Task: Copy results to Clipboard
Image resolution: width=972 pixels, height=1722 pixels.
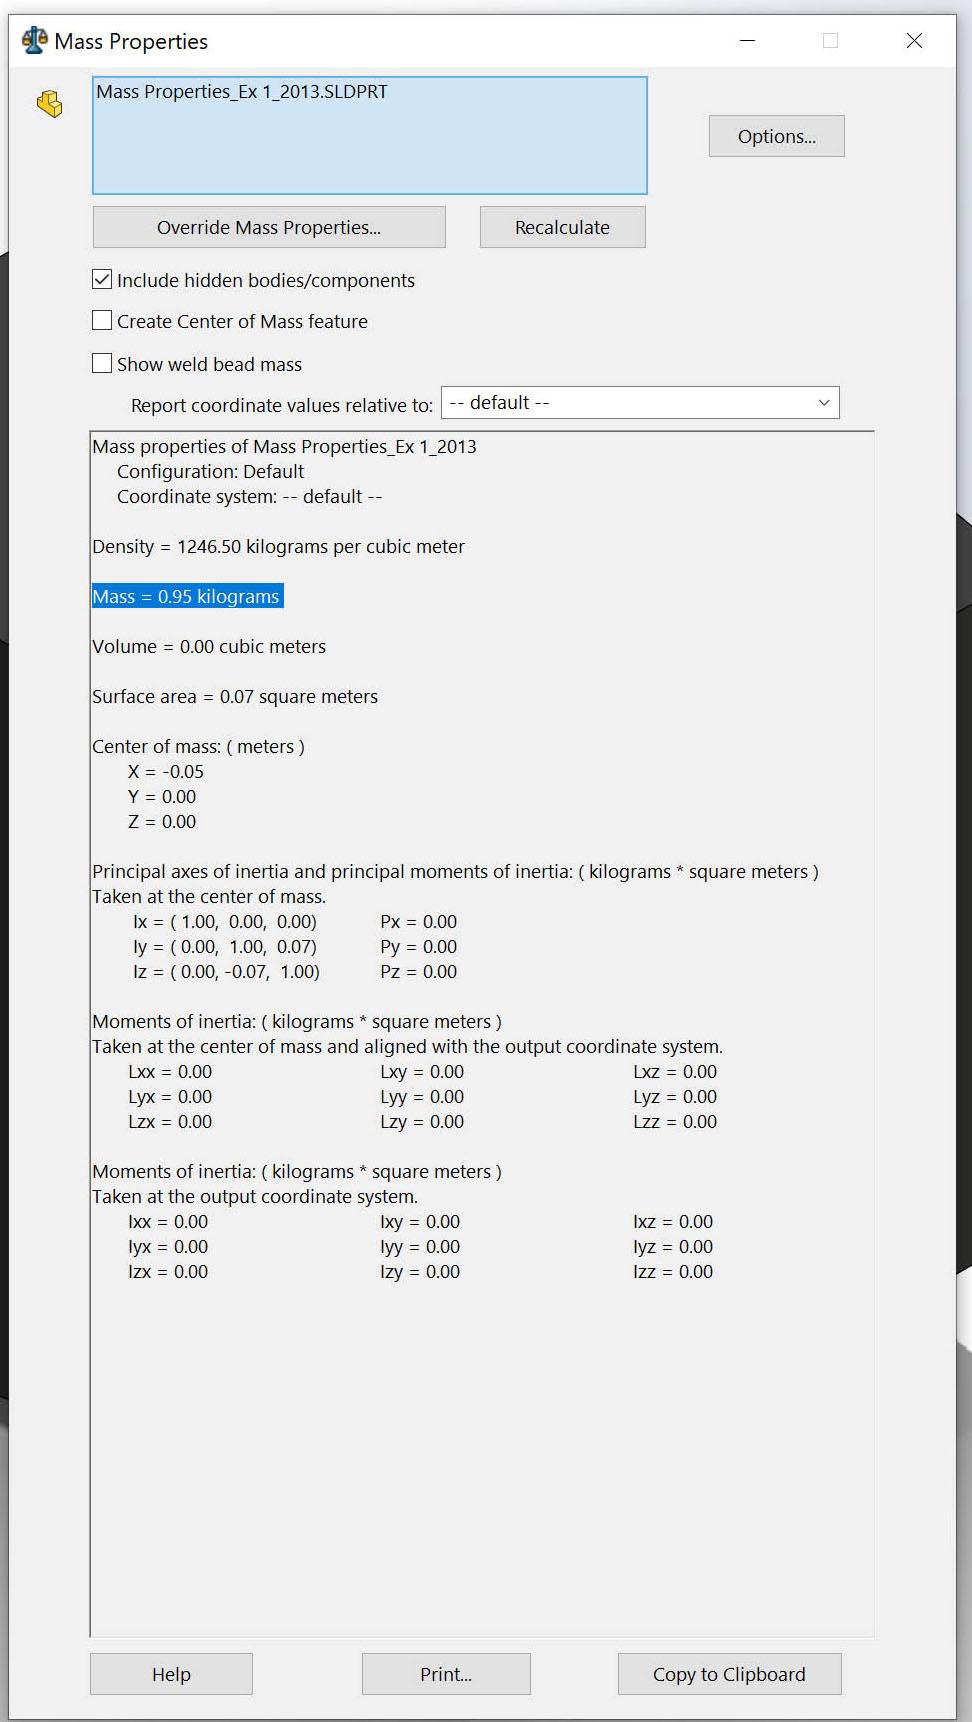Action: coord(729,1674)
